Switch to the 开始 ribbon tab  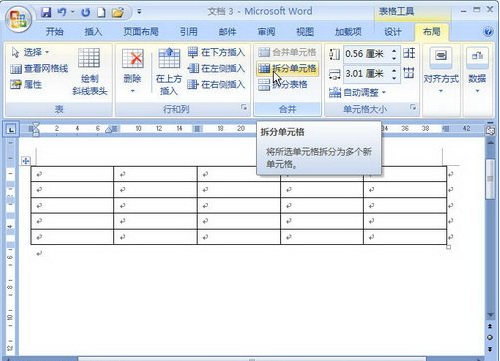(x=54, y=32)
